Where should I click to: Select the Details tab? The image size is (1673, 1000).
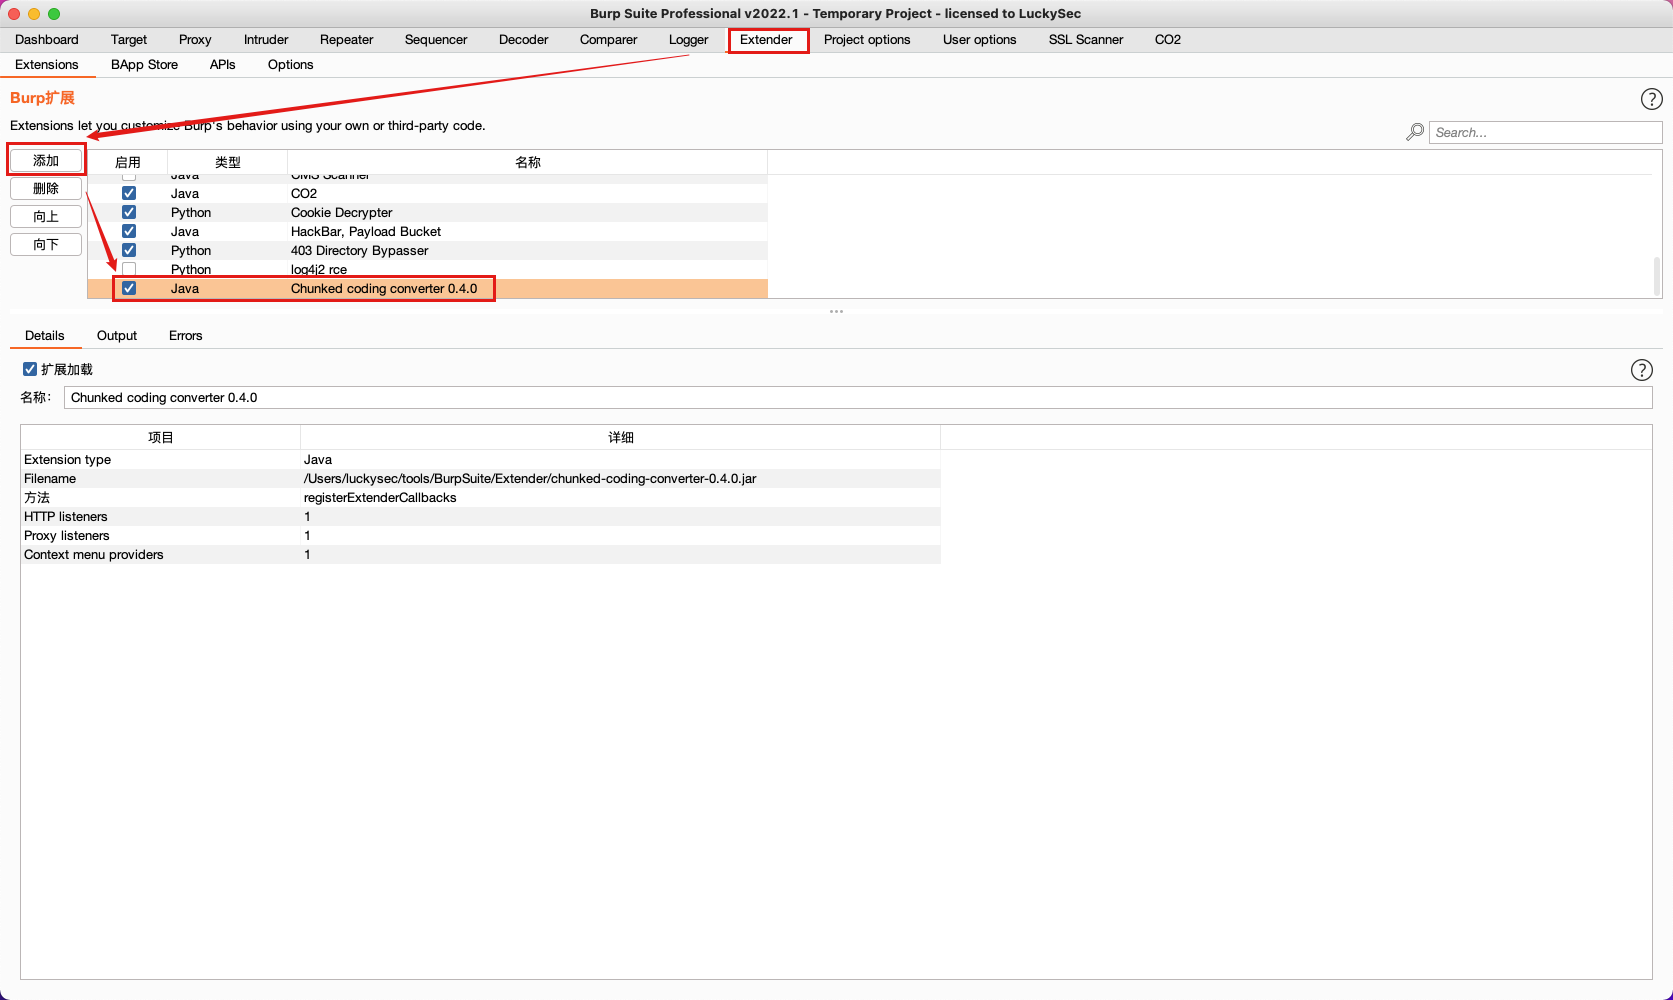(x=45, y=336)
